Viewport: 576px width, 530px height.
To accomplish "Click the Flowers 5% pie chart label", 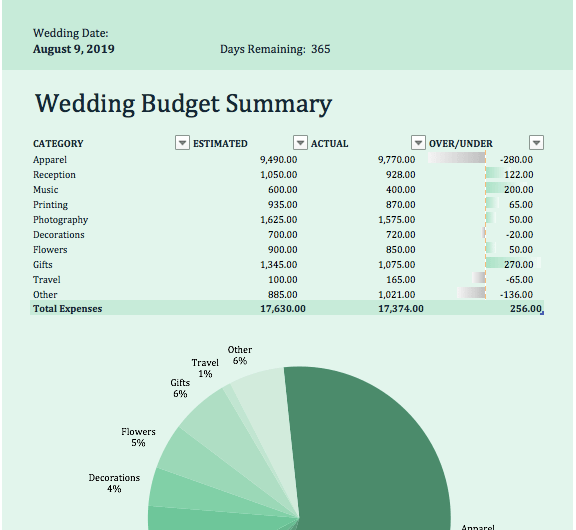I will [x=138, y=437].
